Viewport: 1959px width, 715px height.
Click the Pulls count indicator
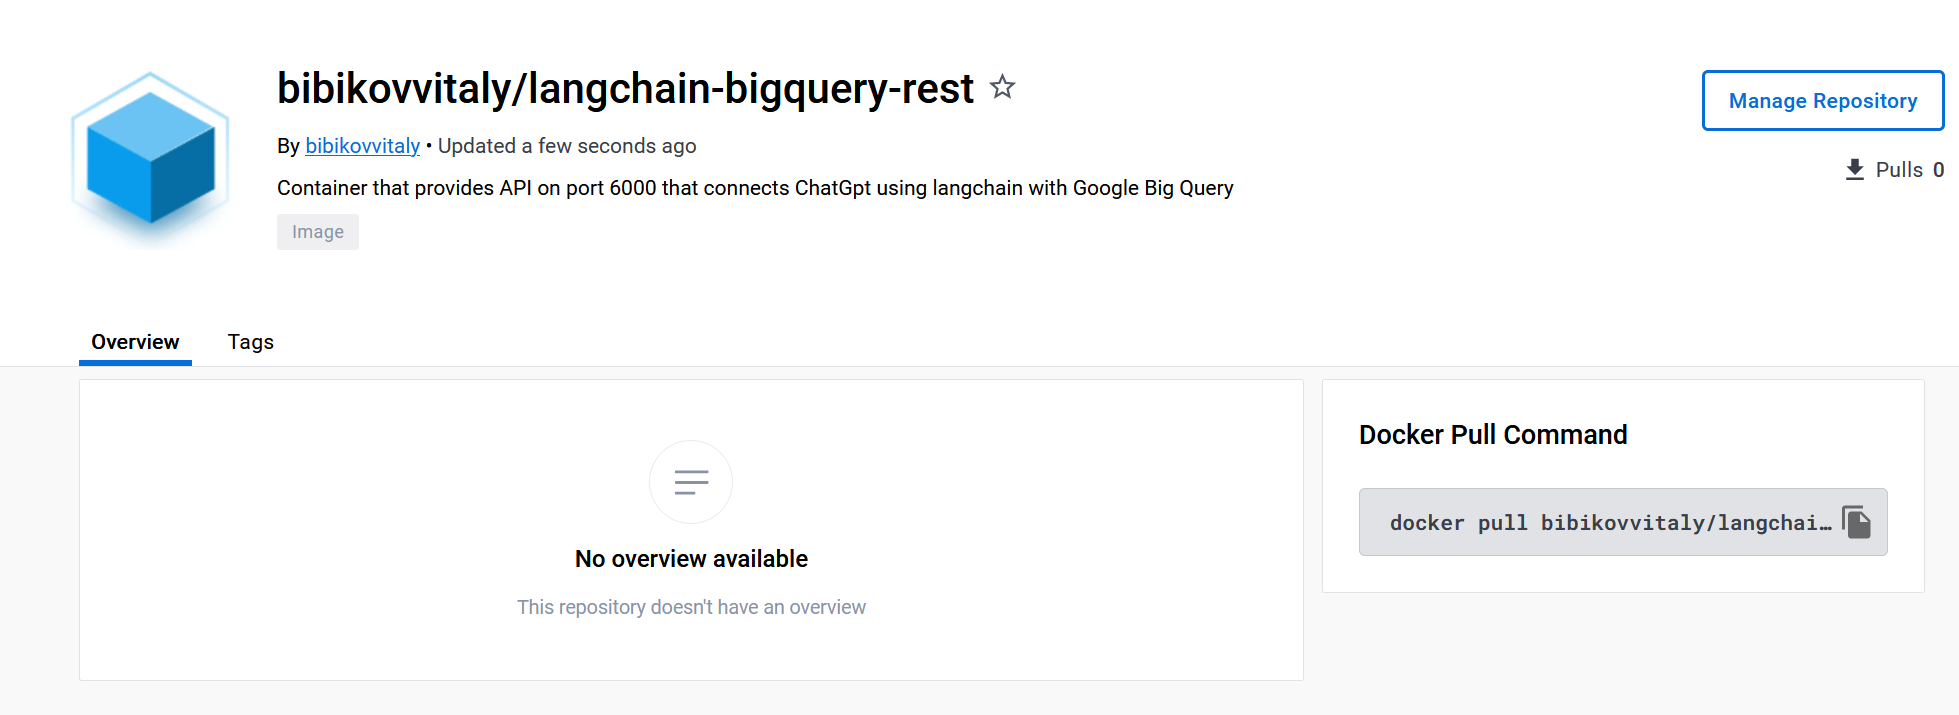pos(1905,169)
